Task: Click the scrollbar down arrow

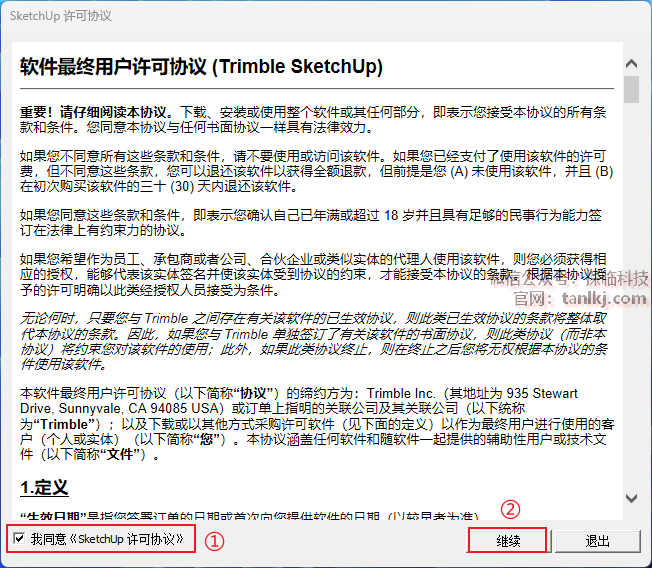Action: point(631,498)
